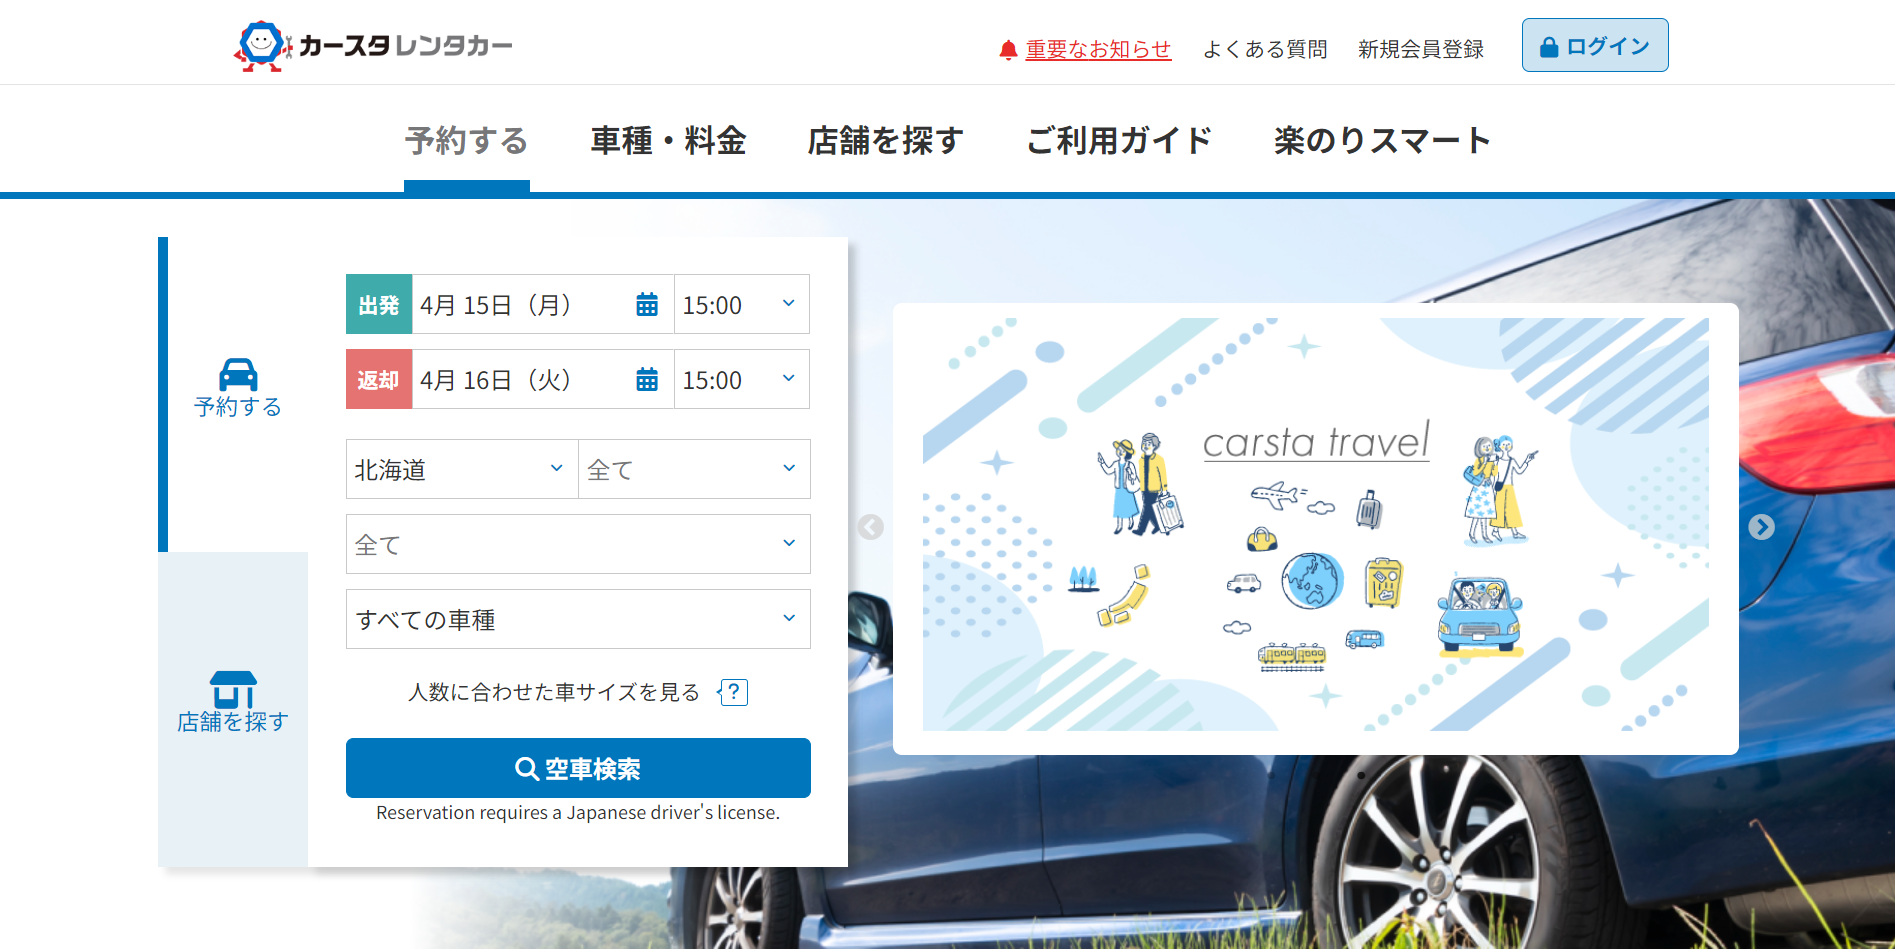
Task: Click the question mark help icon
Action: (x=734, y=692)
